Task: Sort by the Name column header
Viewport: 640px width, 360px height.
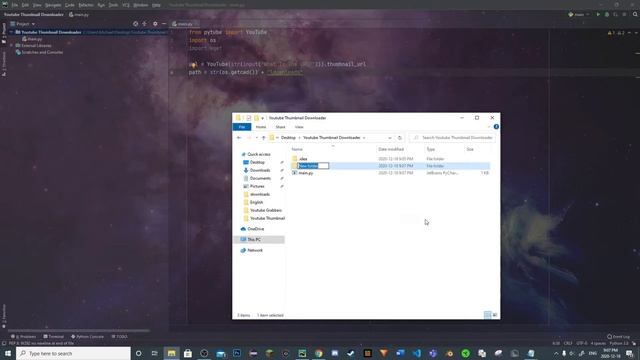Action: coord(297,149)
